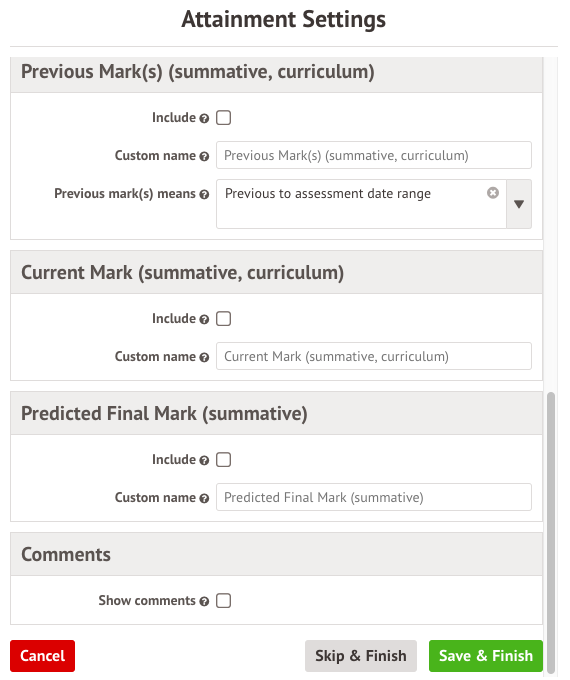
Task: Click help icon next to Predicted Final Mark Include
Action: (204, 461)
